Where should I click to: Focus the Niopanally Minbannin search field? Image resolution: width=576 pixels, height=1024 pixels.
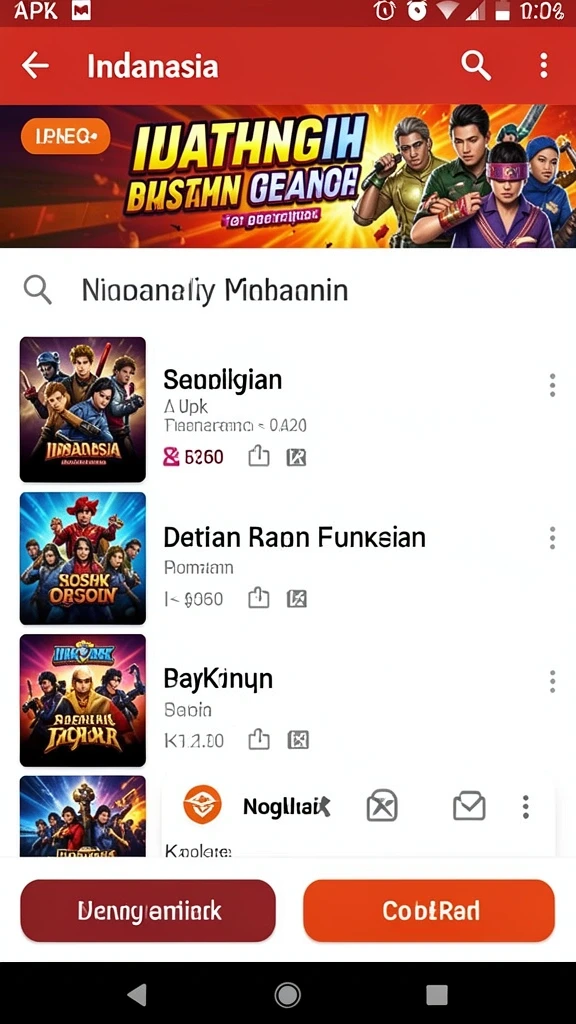coord(288,291)
